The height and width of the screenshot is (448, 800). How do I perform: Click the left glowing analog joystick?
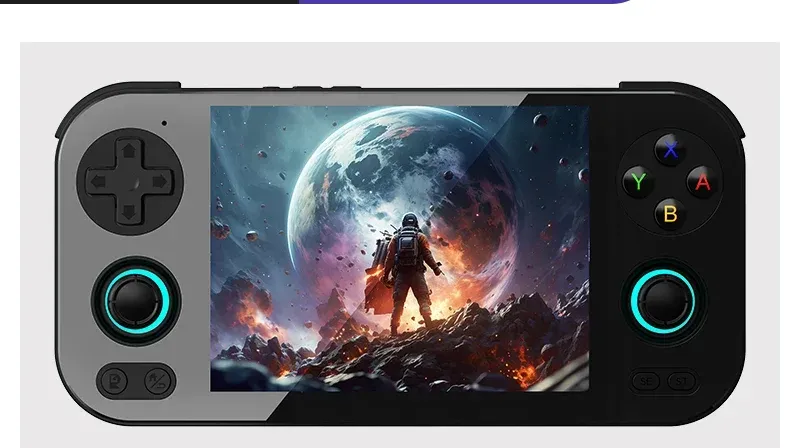(x=137, y=301)
